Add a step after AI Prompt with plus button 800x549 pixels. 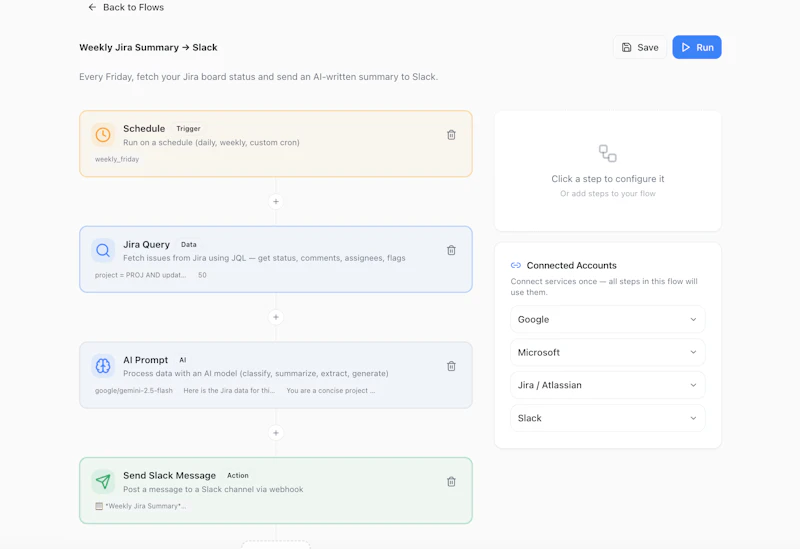[276, 433]
